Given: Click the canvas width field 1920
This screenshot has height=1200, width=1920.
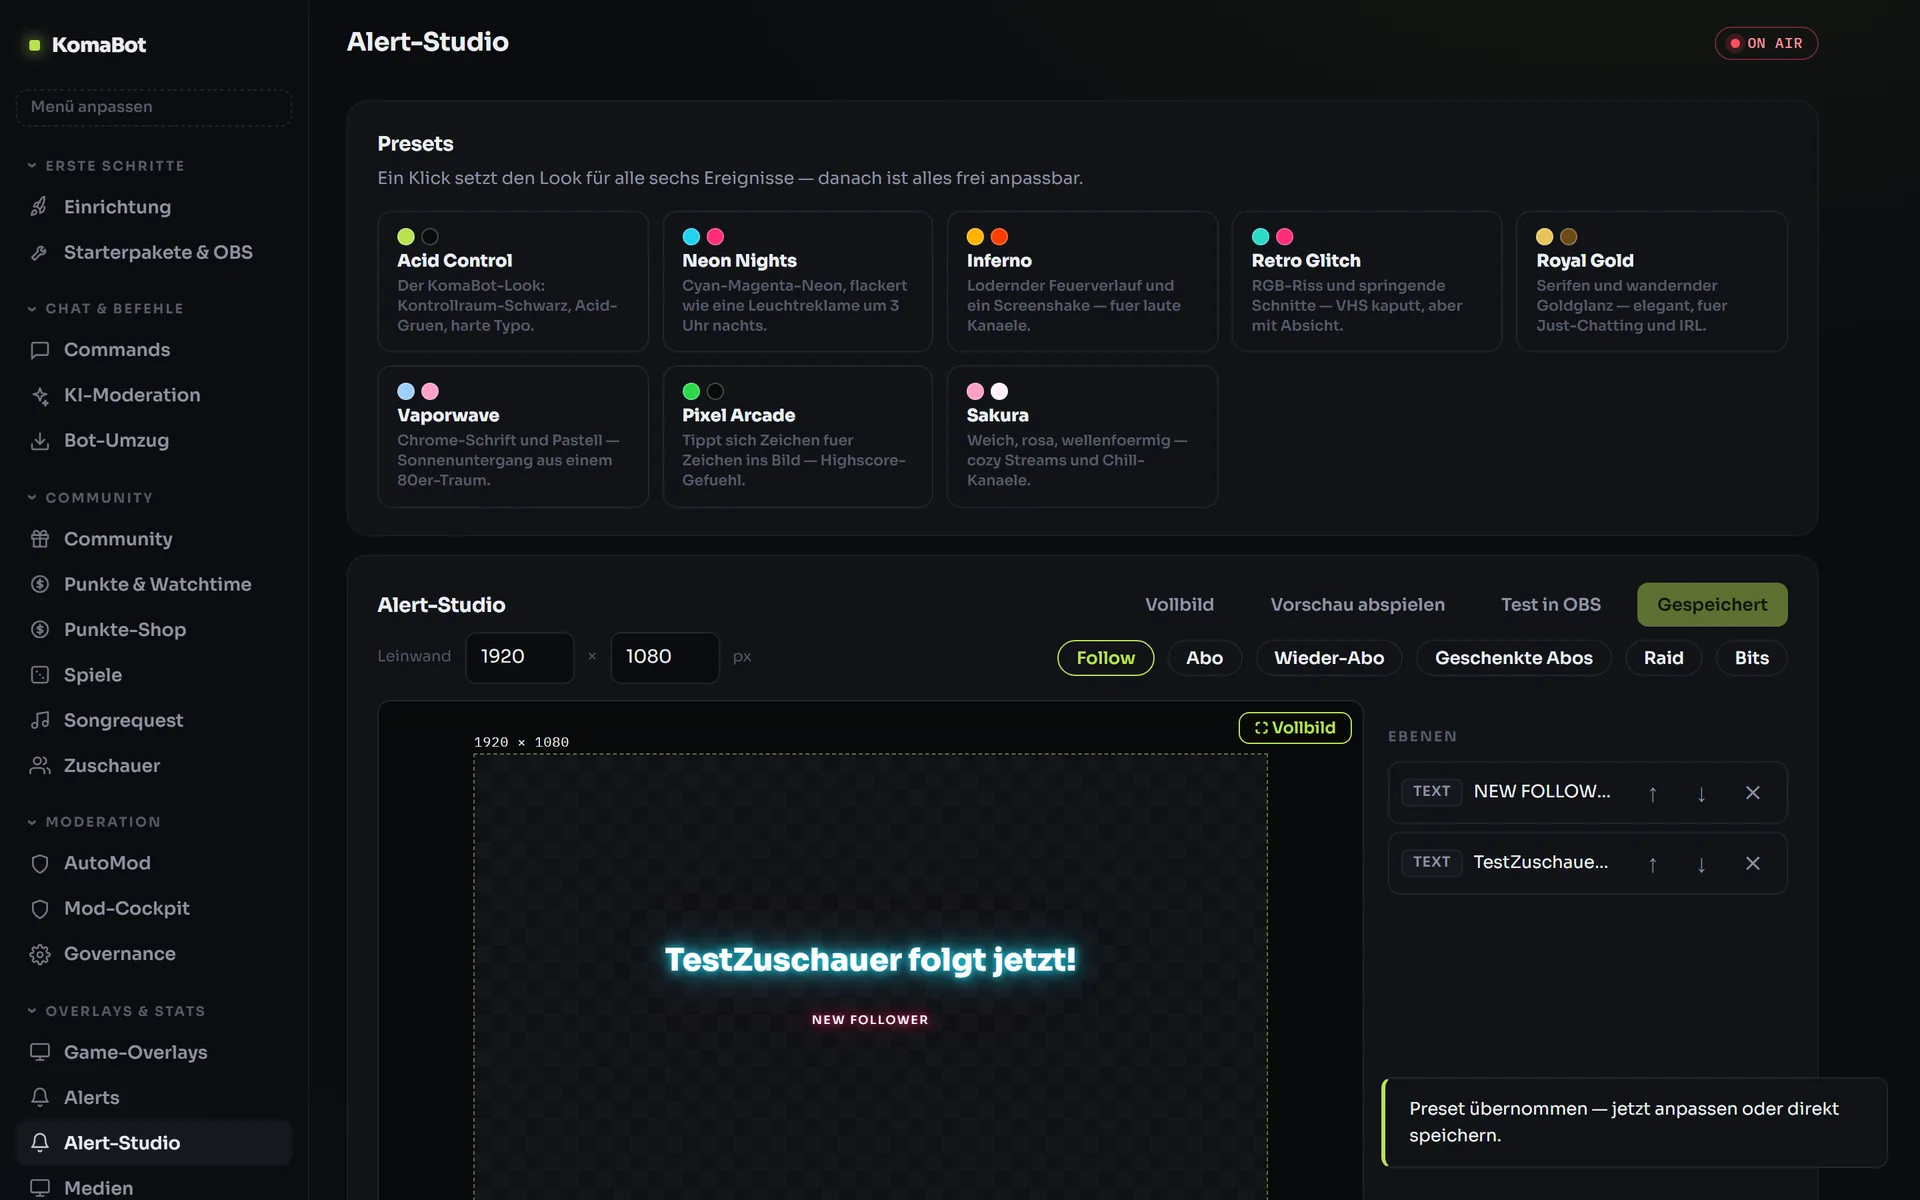Looking at the screenshot, I should 519,657.
